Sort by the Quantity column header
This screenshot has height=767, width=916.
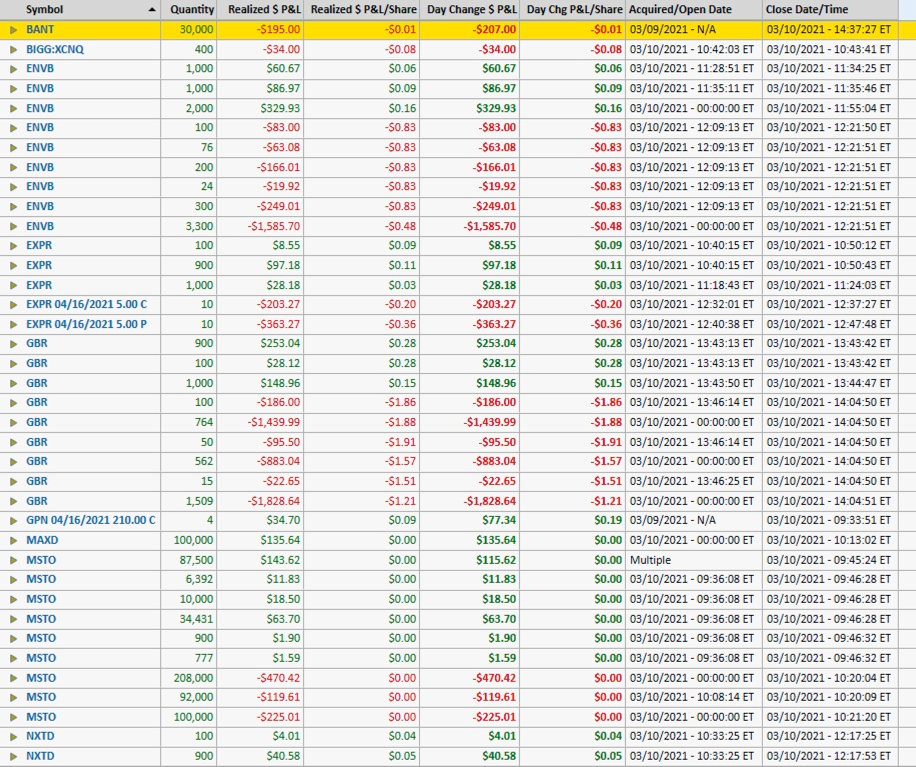click(191, 9)
